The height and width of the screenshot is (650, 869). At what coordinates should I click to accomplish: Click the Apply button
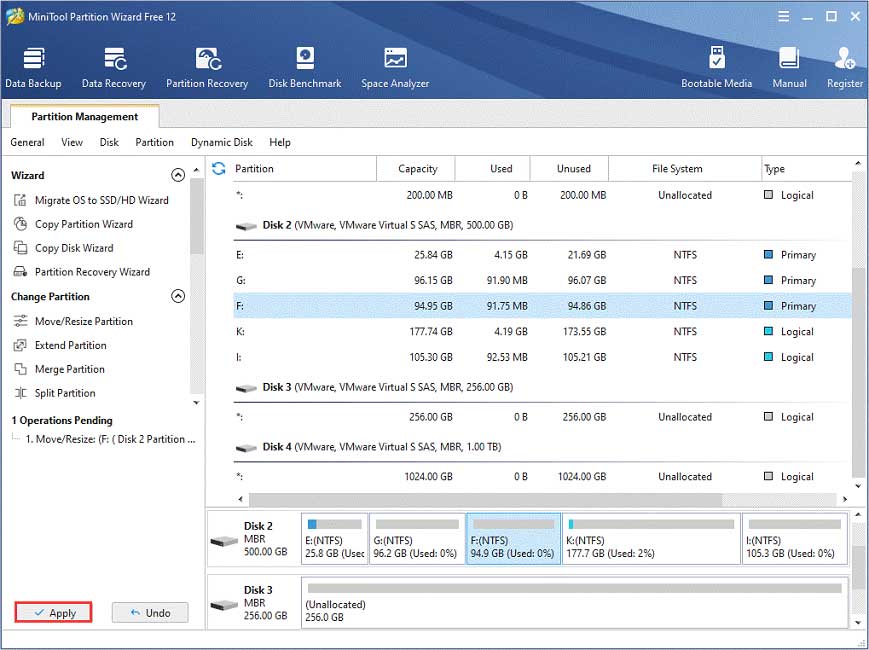pos(54,612)
